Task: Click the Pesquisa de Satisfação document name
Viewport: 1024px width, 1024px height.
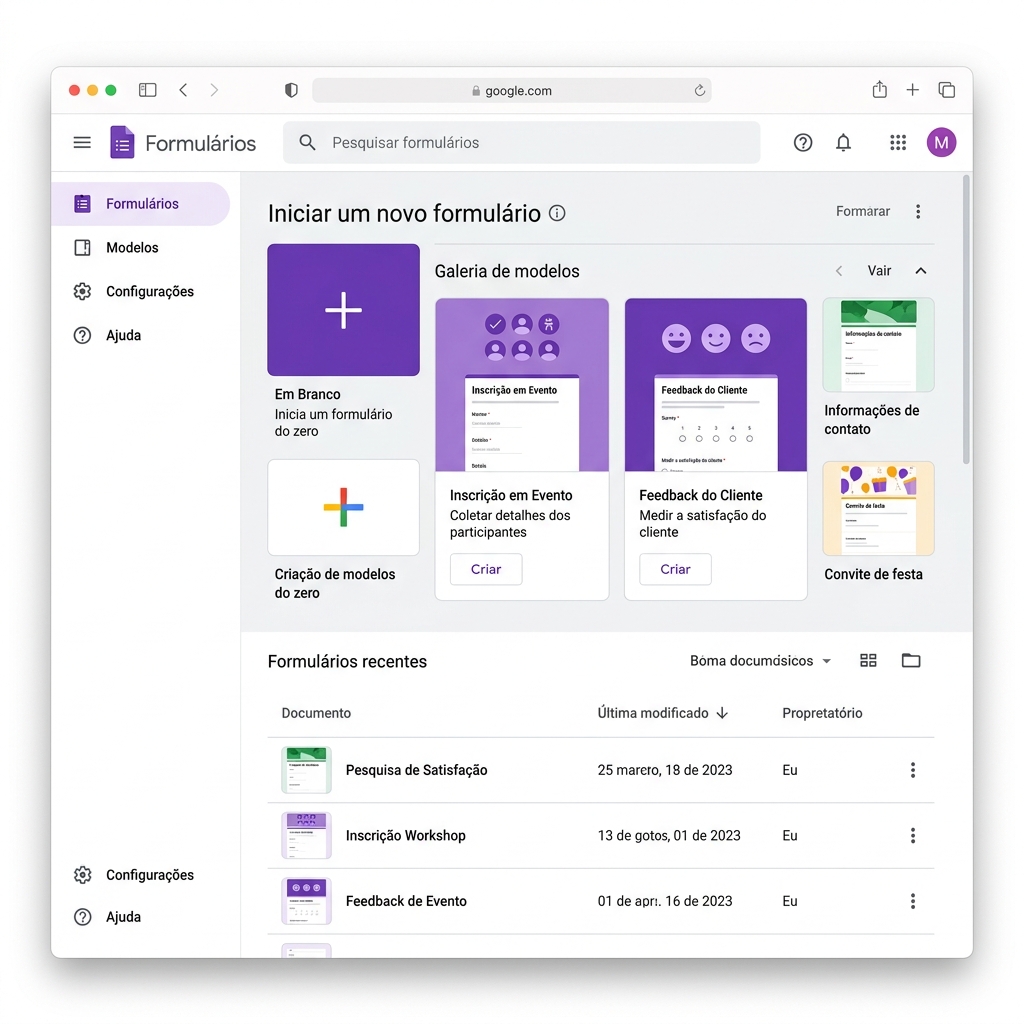Action: [417, 770]
